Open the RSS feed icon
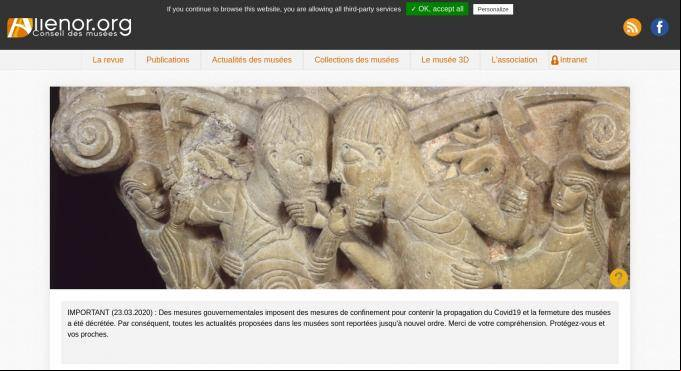The image size is (681, 371). pos(632,27)
